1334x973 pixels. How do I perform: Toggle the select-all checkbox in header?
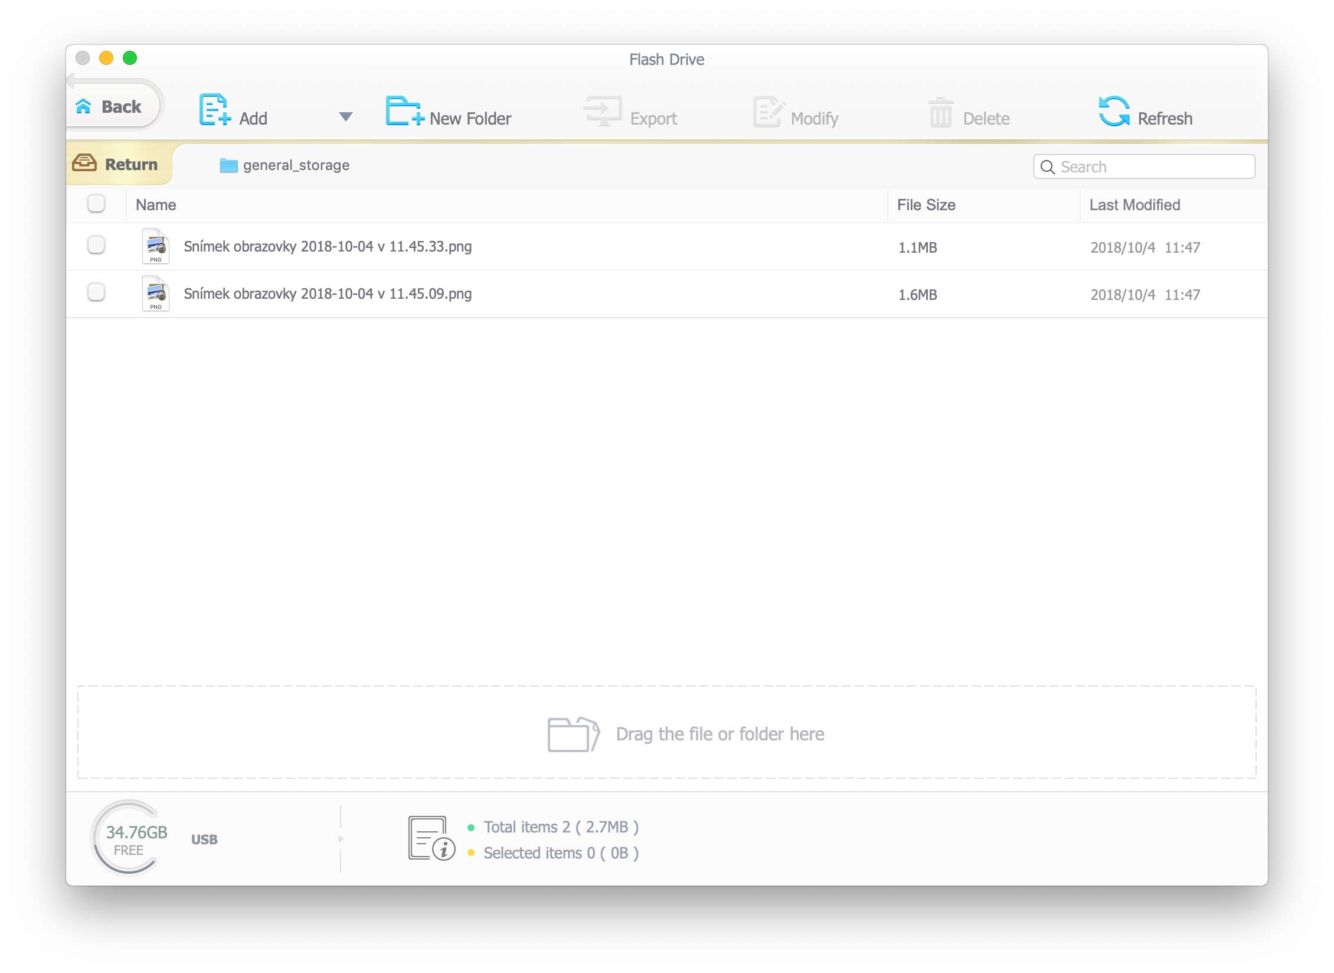click(96, 204)
